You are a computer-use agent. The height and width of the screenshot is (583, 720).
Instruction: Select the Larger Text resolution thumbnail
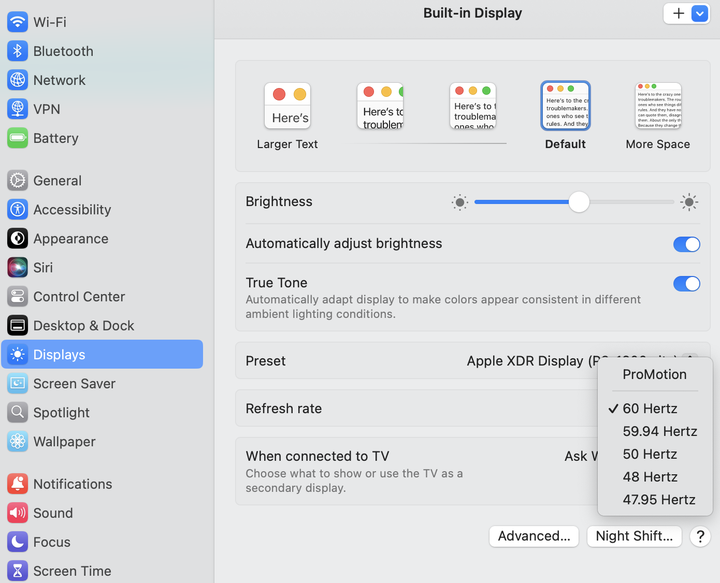pos(287,106)
